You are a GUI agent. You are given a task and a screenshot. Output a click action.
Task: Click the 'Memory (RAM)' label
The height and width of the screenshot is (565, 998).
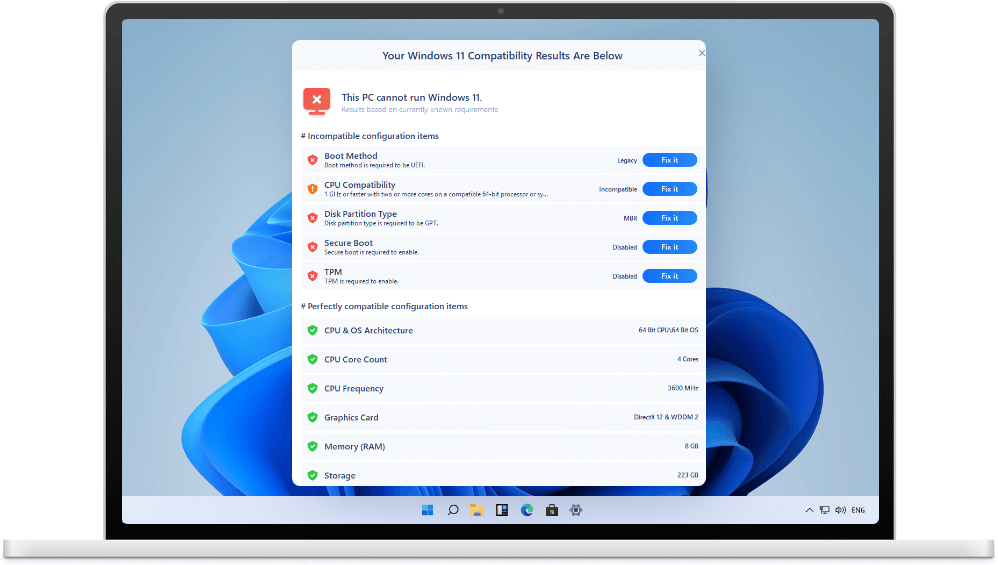coord(355,447)
